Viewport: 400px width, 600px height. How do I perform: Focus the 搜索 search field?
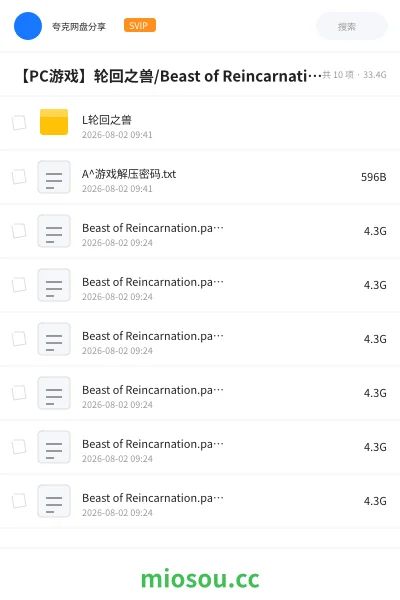352,26
